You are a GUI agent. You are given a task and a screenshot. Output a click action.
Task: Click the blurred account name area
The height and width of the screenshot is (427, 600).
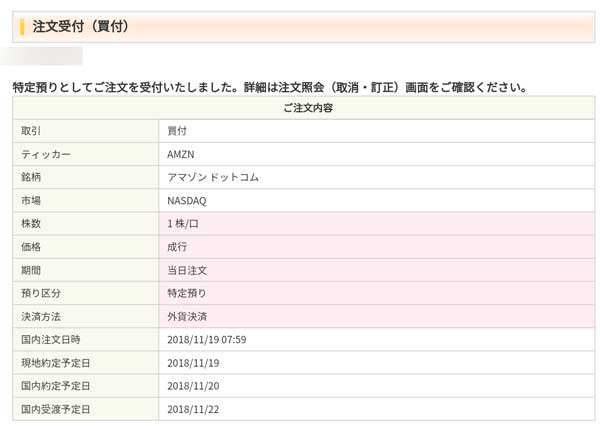[45, 56]
